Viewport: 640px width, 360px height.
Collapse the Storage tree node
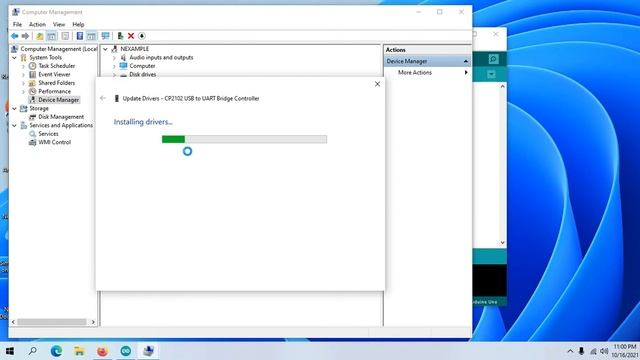click(15, 109)
